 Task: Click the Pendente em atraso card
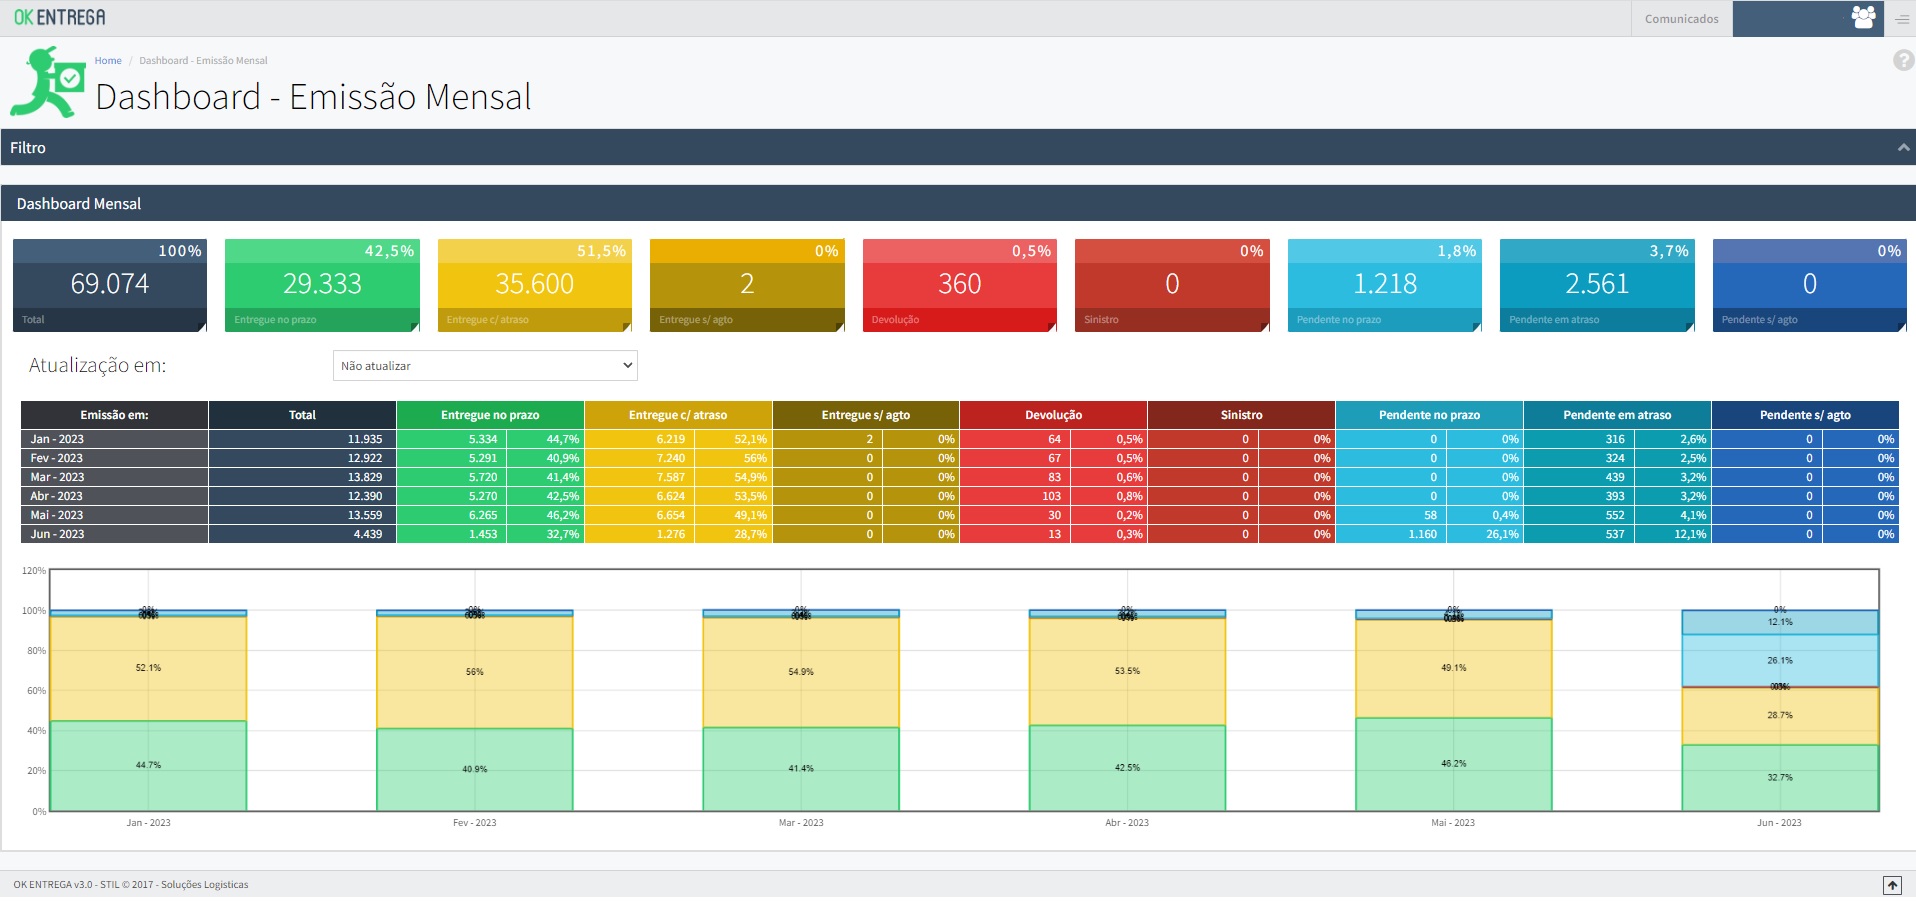[1596, 285]
